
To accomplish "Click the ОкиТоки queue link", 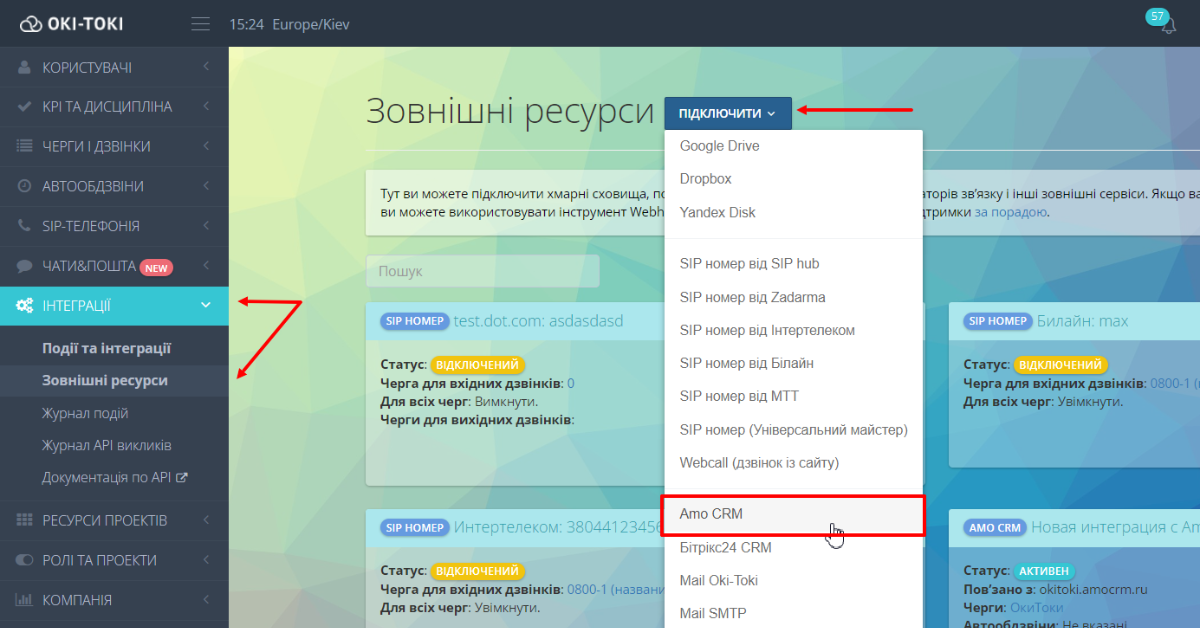I will (x=1036, y=607).
